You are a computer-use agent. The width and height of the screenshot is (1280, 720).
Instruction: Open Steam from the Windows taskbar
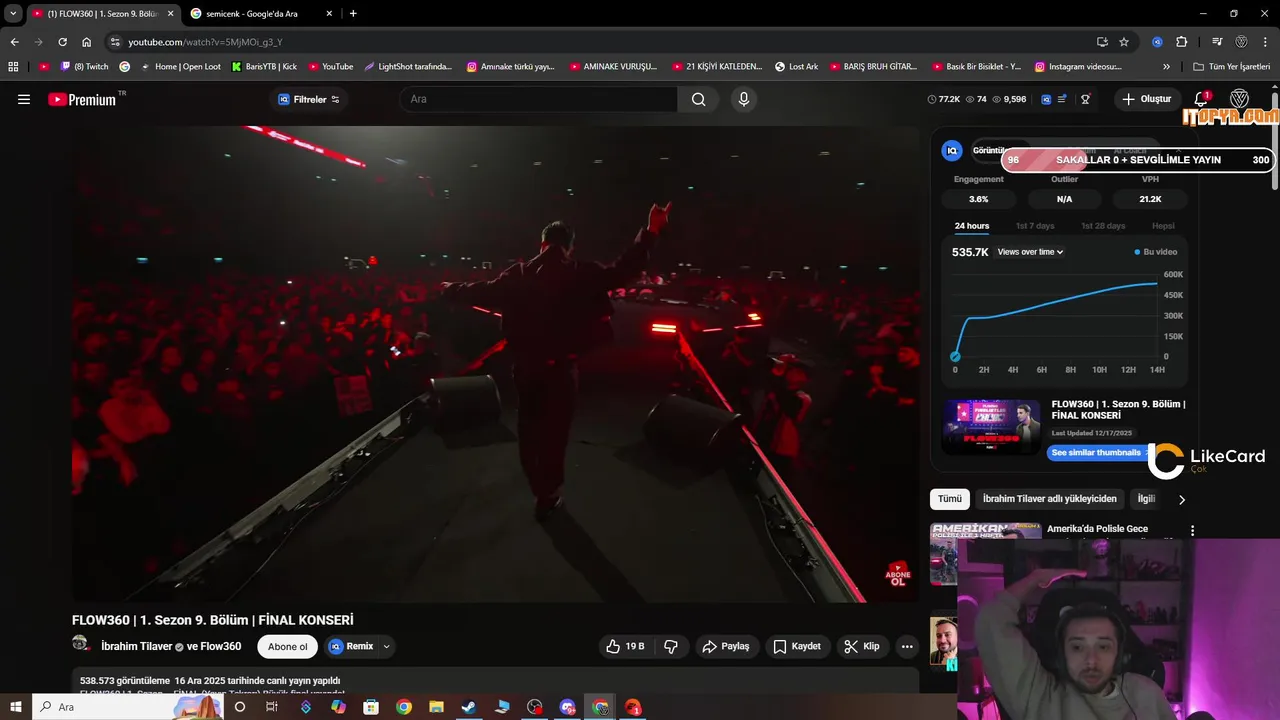468,707
